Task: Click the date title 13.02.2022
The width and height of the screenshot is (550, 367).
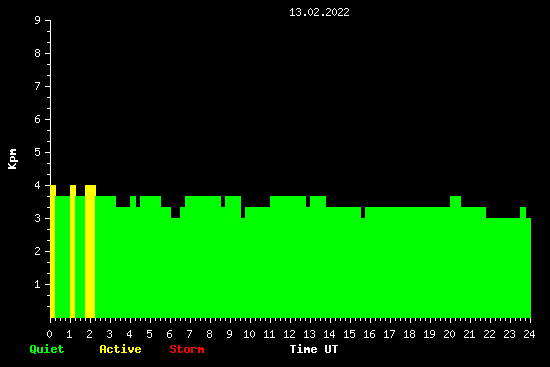Action: pyautogui.click(x=319, y=13)
